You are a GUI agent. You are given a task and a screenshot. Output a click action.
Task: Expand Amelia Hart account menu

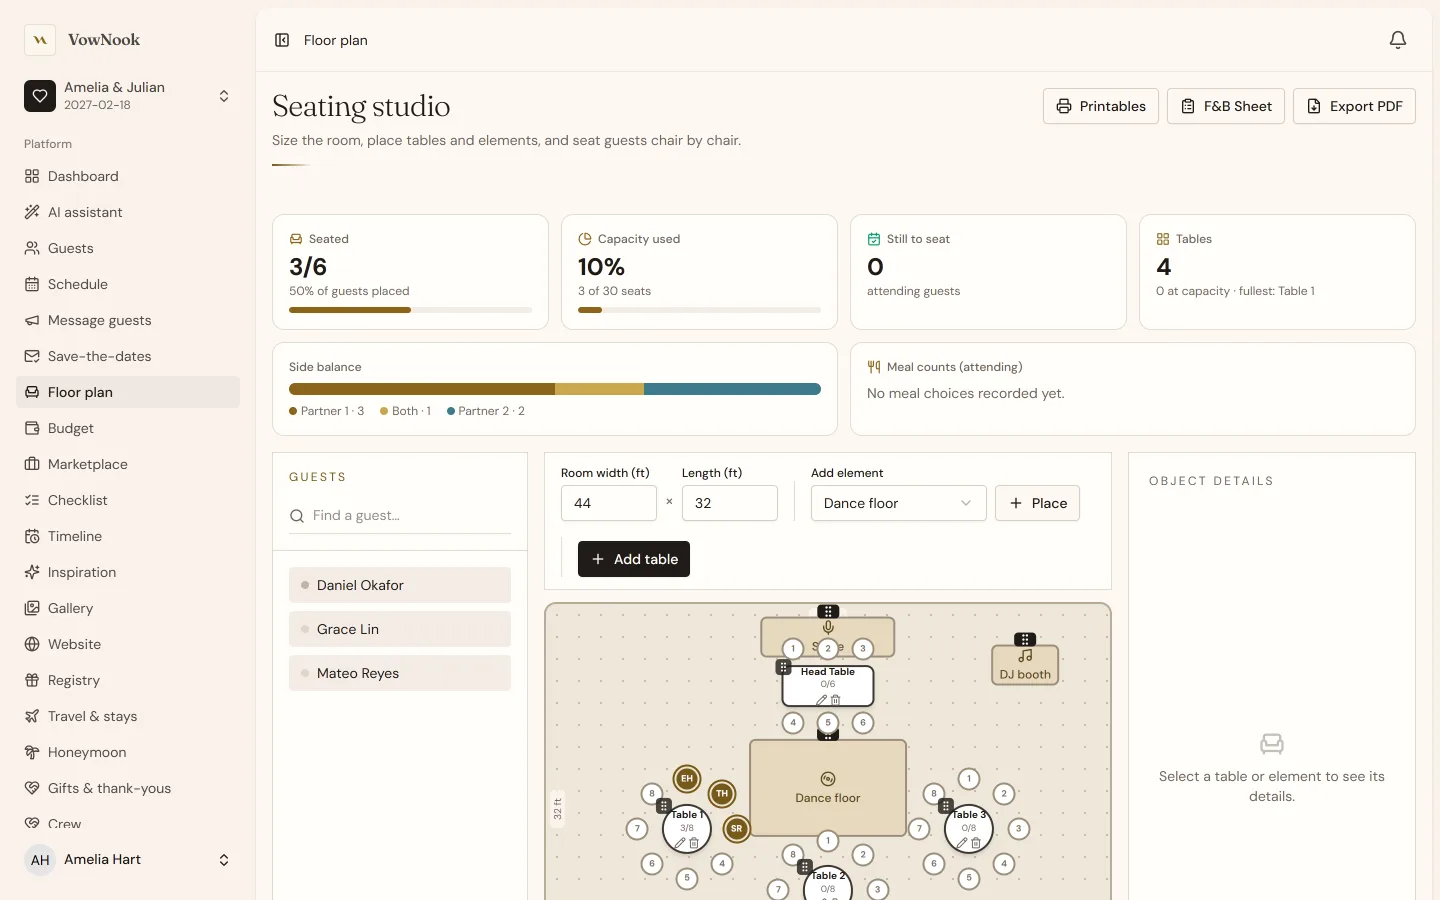coord(224,860)
